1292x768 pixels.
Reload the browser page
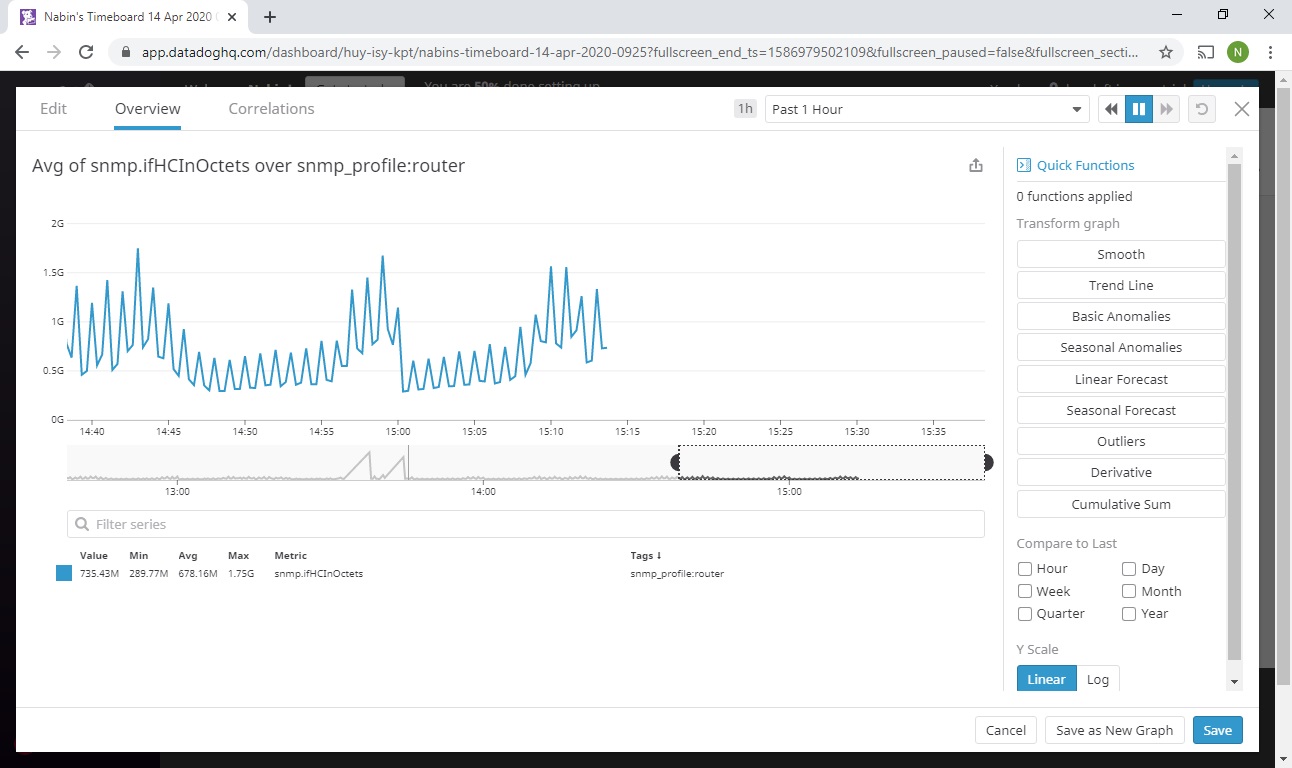point(86,52)
